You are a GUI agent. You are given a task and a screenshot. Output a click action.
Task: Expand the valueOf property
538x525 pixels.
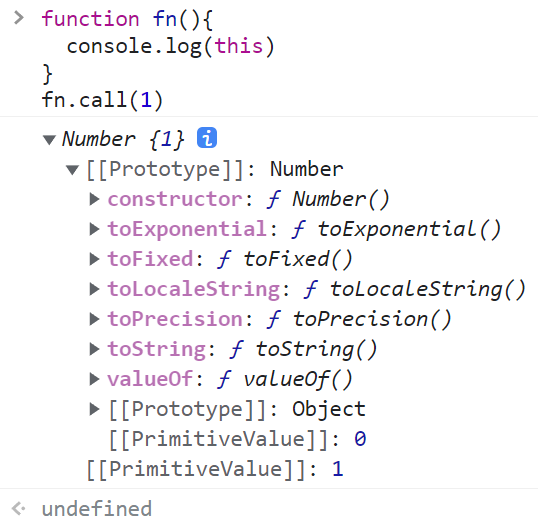94,379
